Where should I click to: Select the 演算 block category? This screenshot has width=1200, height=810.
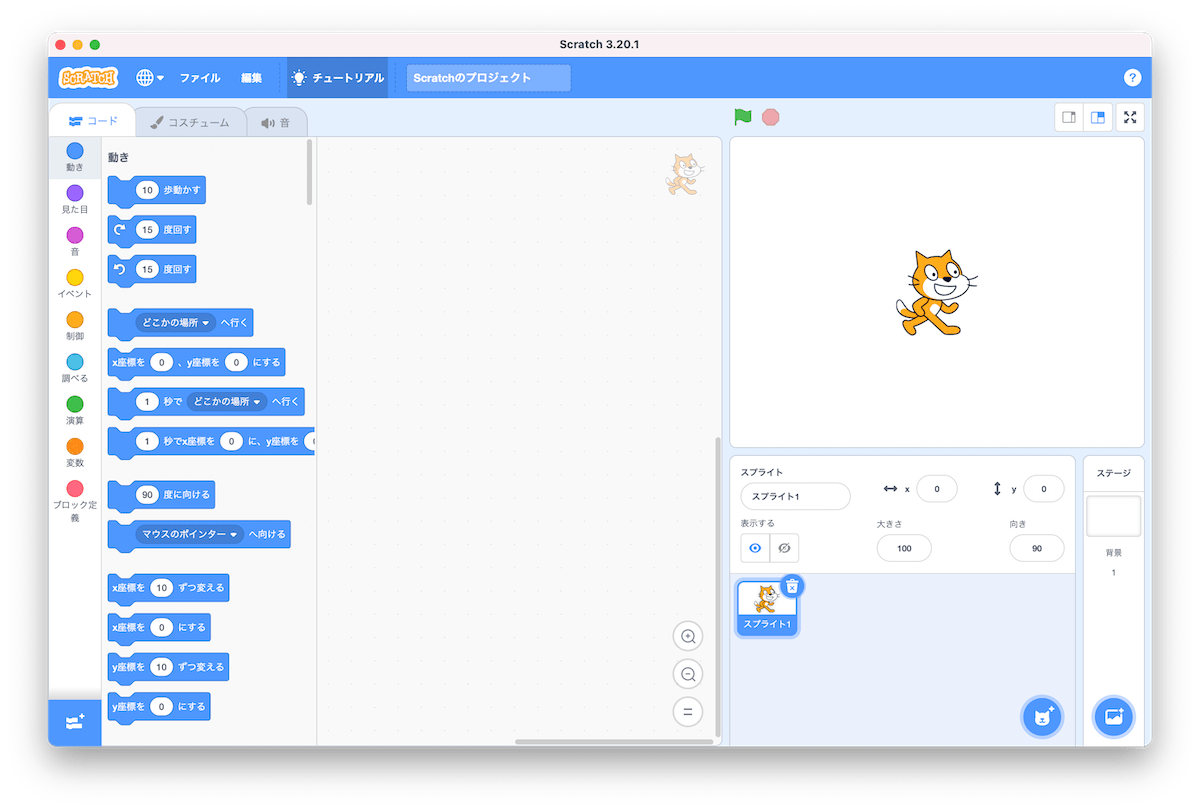pos(75,410)
